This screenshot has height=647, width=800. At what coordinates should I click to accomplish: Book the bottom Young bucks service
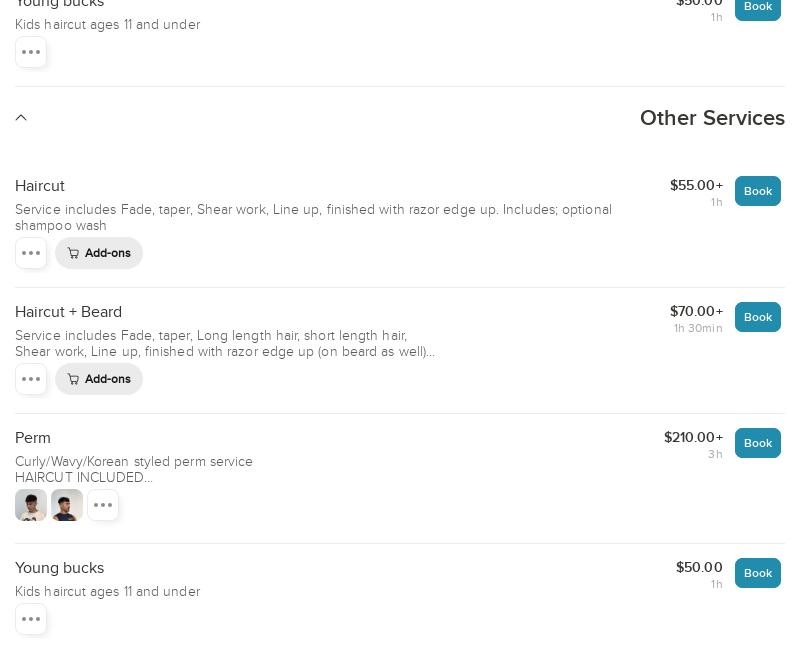pos(757,573)
